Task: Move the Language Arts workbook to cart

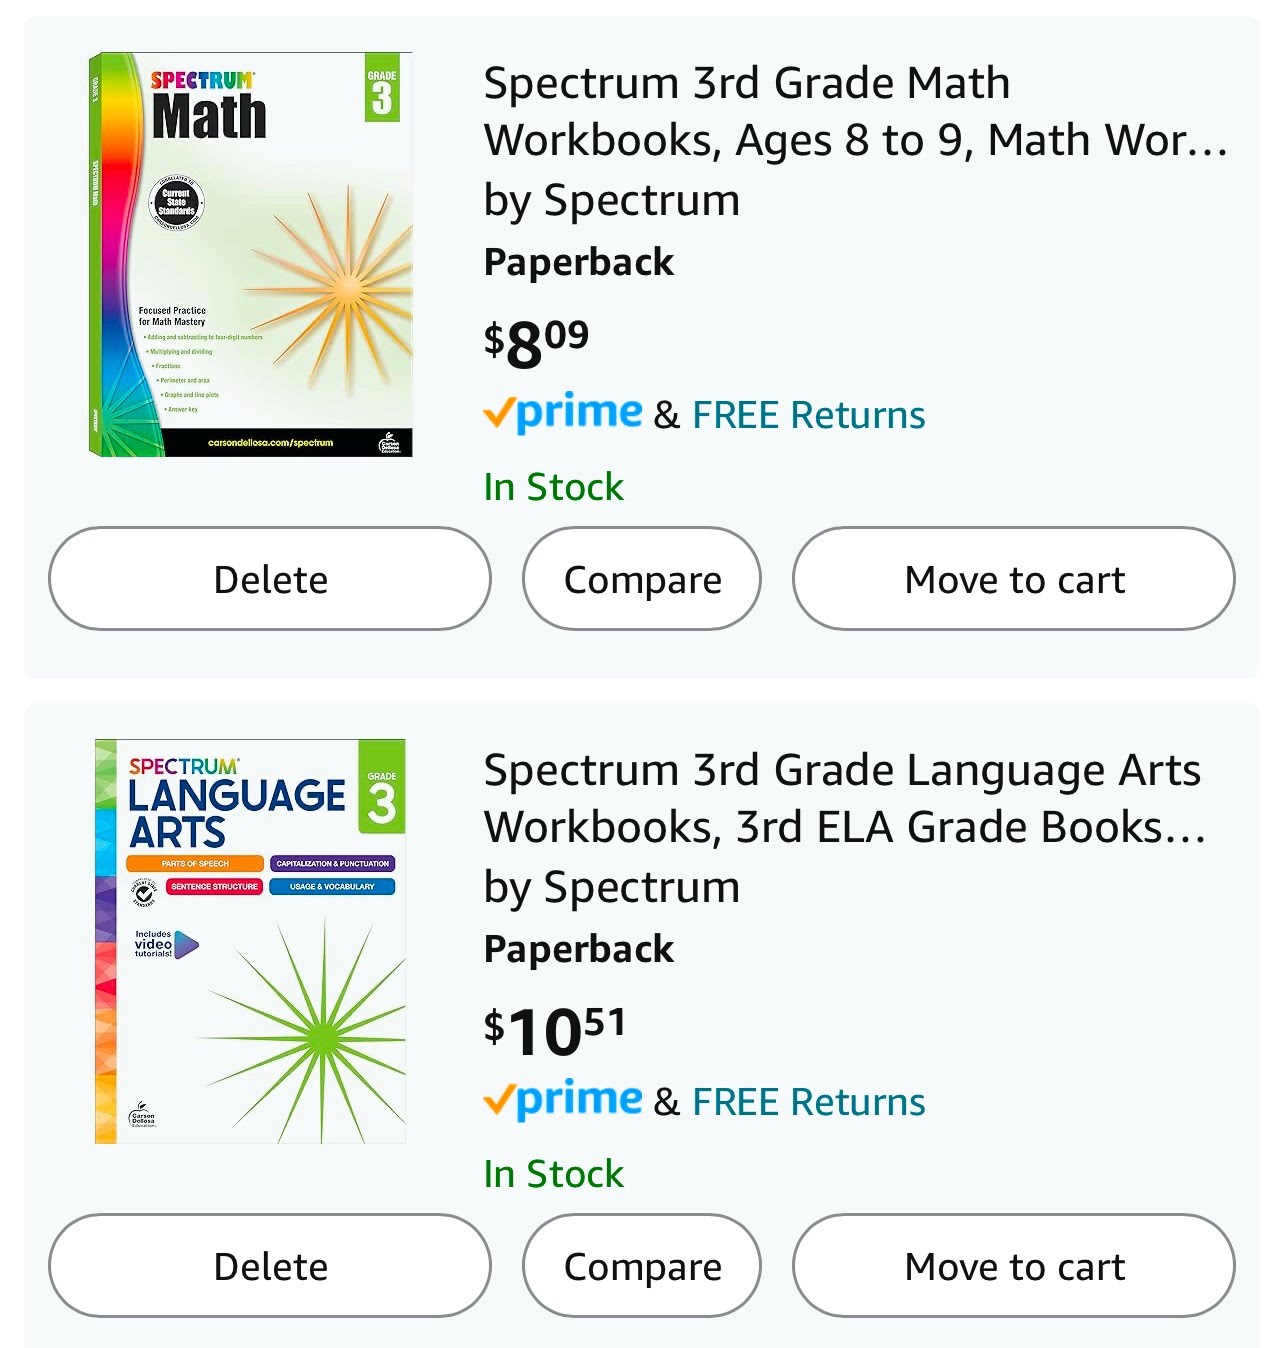Action: tap(1014, 1266)
